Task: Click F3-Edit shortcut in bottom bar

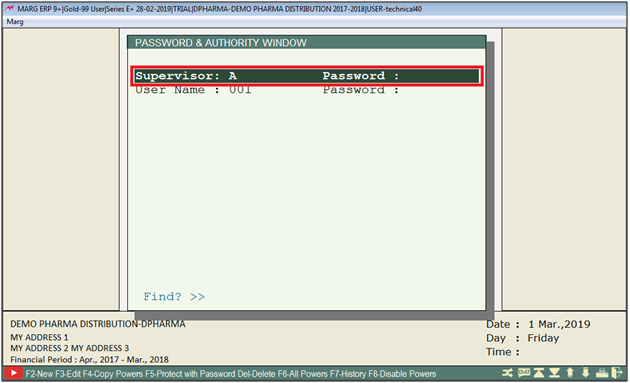Action: click(x=68, y=374)
